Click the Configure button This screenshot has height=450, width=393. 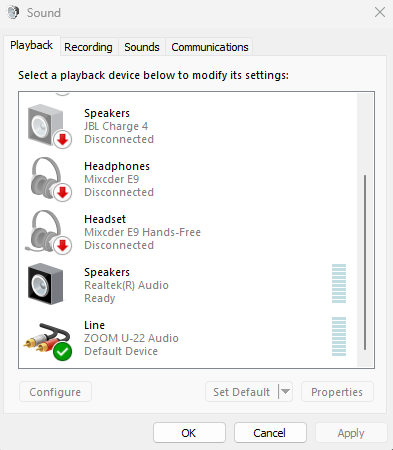pyautogui.click(x=55, y=392)
